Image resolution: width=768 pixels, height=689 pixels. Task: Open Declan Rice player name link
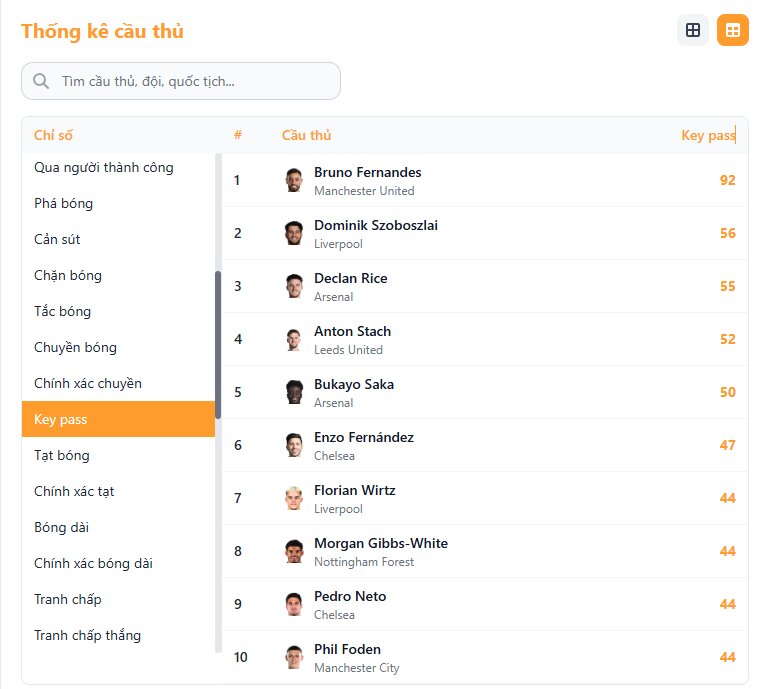pos(350,278)
